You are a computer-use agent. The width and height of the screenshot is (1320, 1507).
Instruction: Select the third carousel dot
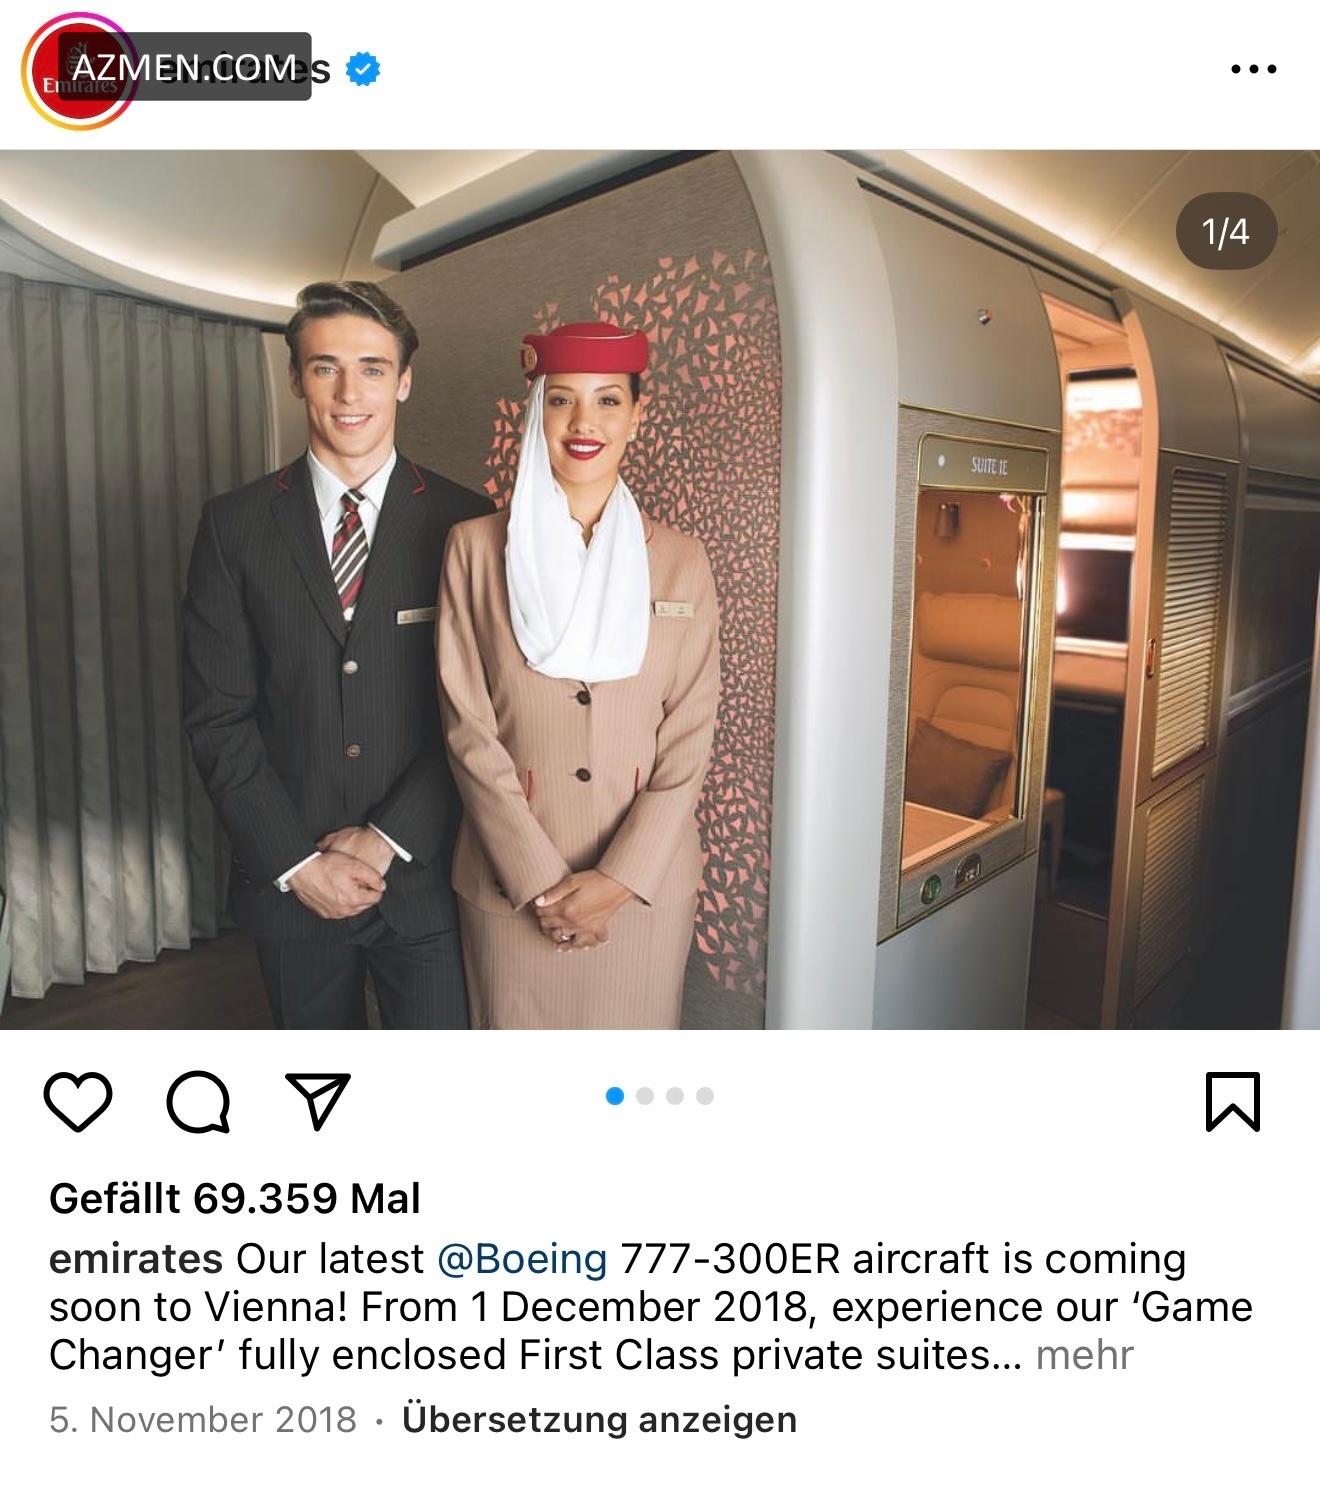pyautogui.click(x=675, y=1096)
